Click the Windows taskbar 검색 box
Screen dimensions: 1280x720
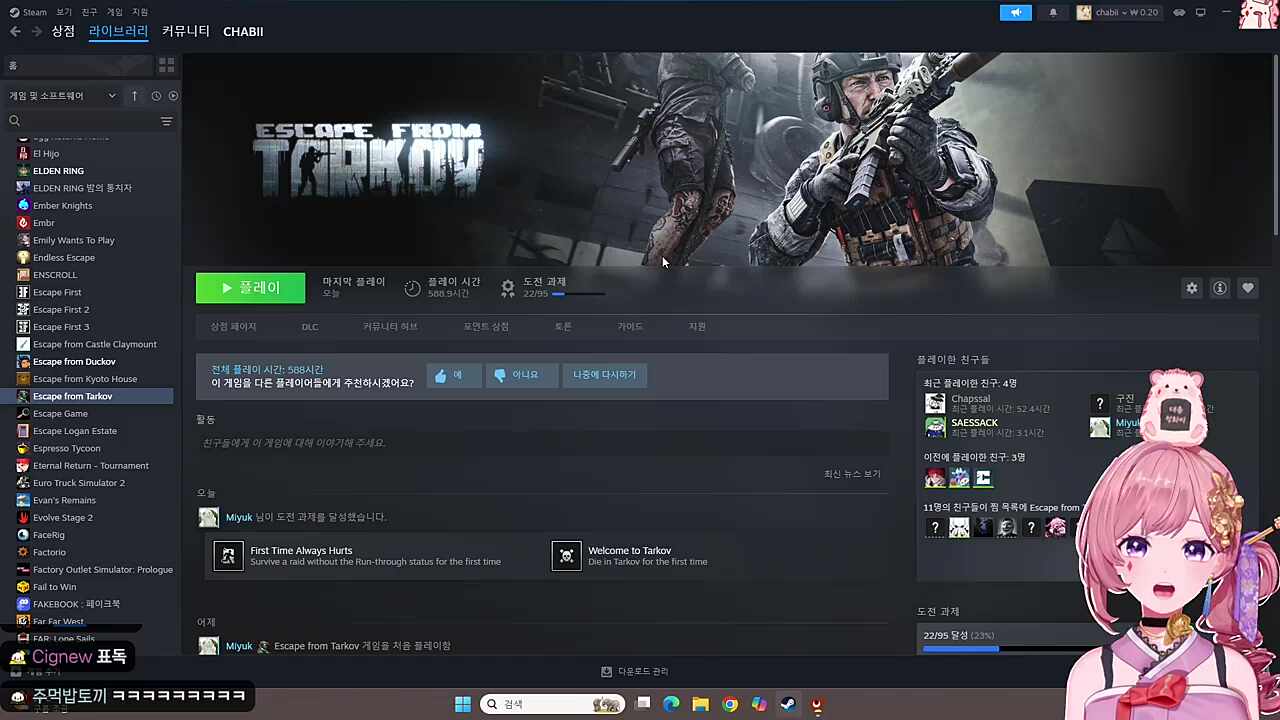point(552,704)
